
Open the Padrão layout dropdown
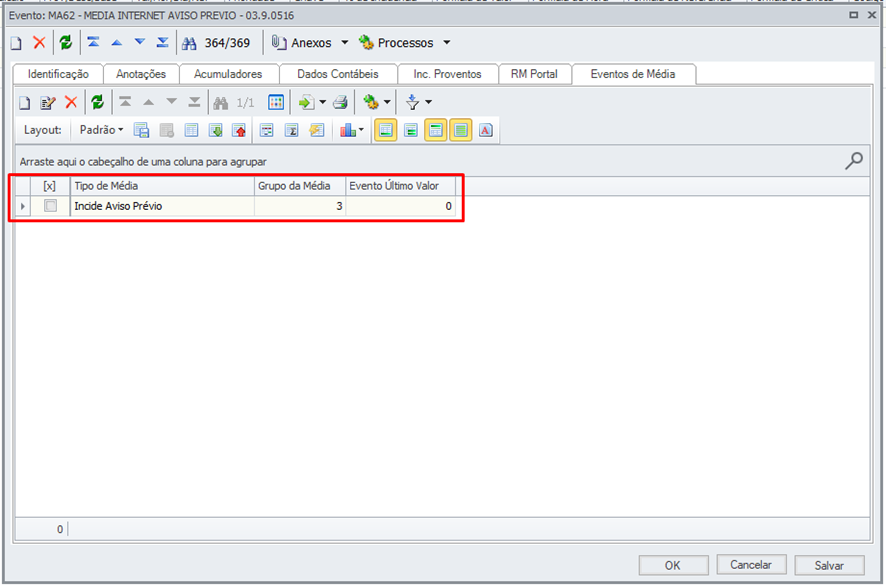pos(101,130)
